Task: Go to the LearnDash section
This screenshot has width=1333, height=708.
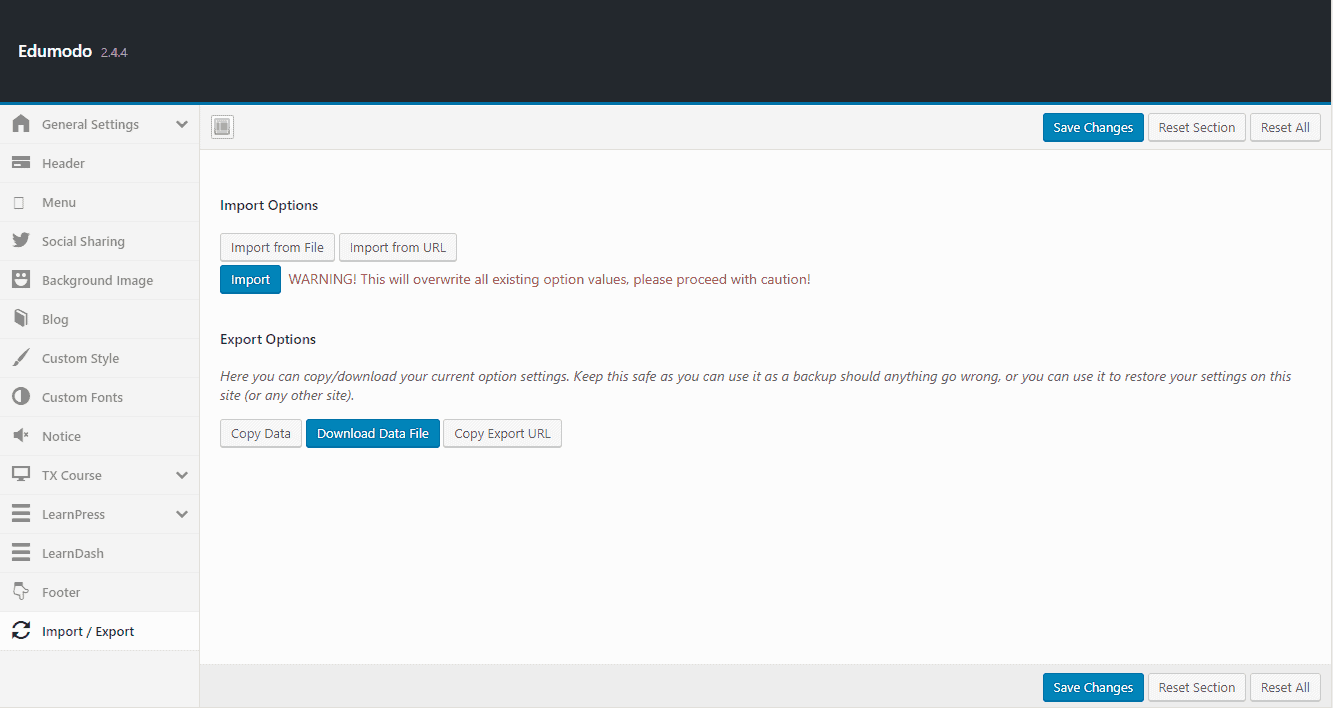Action: click(x=72, y=553)
